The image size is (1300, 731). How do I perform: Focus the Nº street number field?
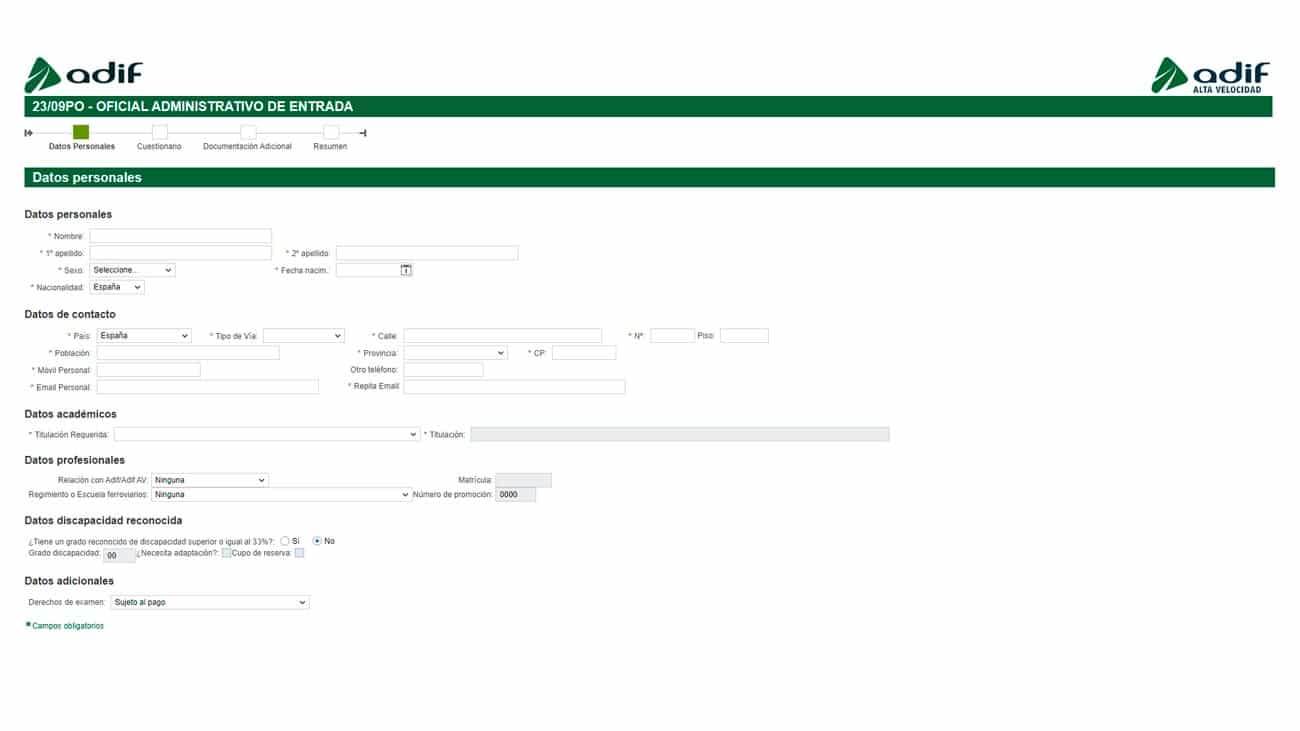[672, 336]
